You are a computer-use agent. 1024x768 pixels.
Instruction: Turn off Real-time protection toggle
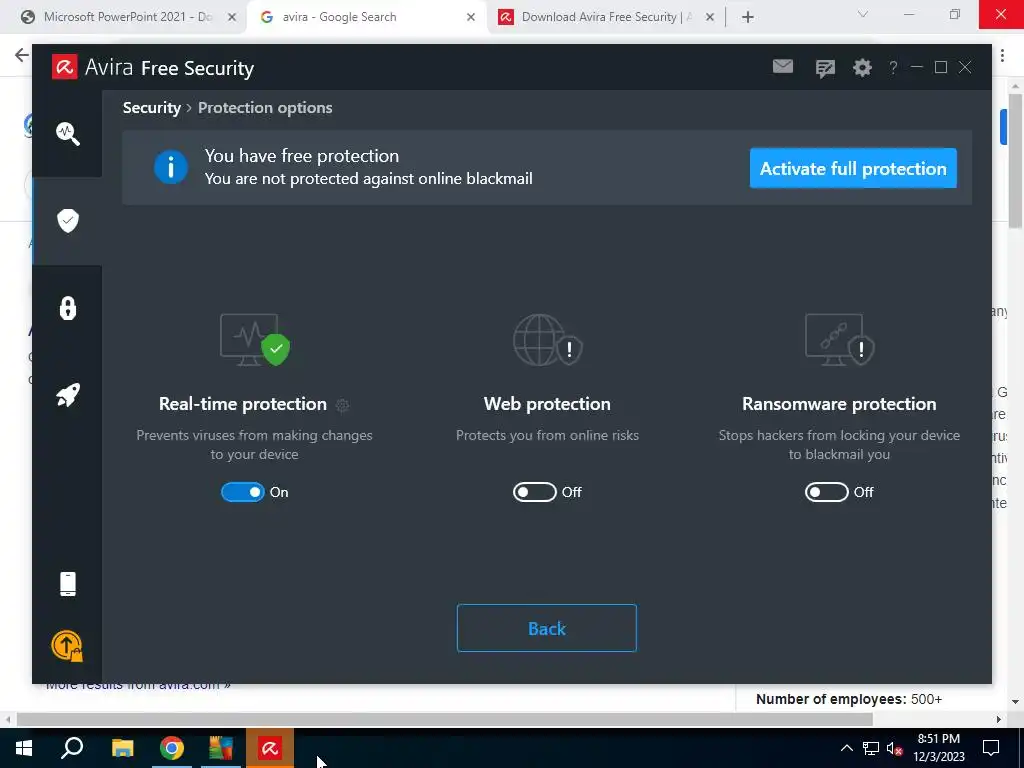[243, 492]
